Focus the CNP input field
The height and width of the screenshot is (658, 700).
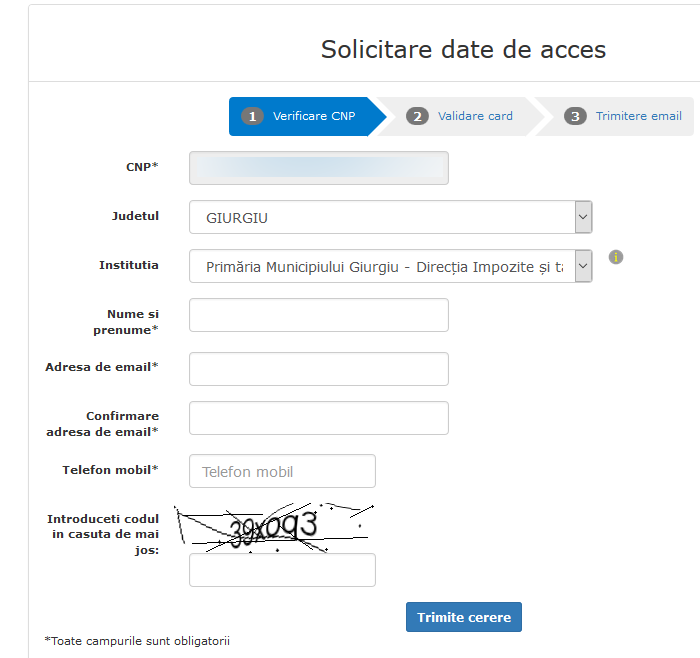(318, 168)
